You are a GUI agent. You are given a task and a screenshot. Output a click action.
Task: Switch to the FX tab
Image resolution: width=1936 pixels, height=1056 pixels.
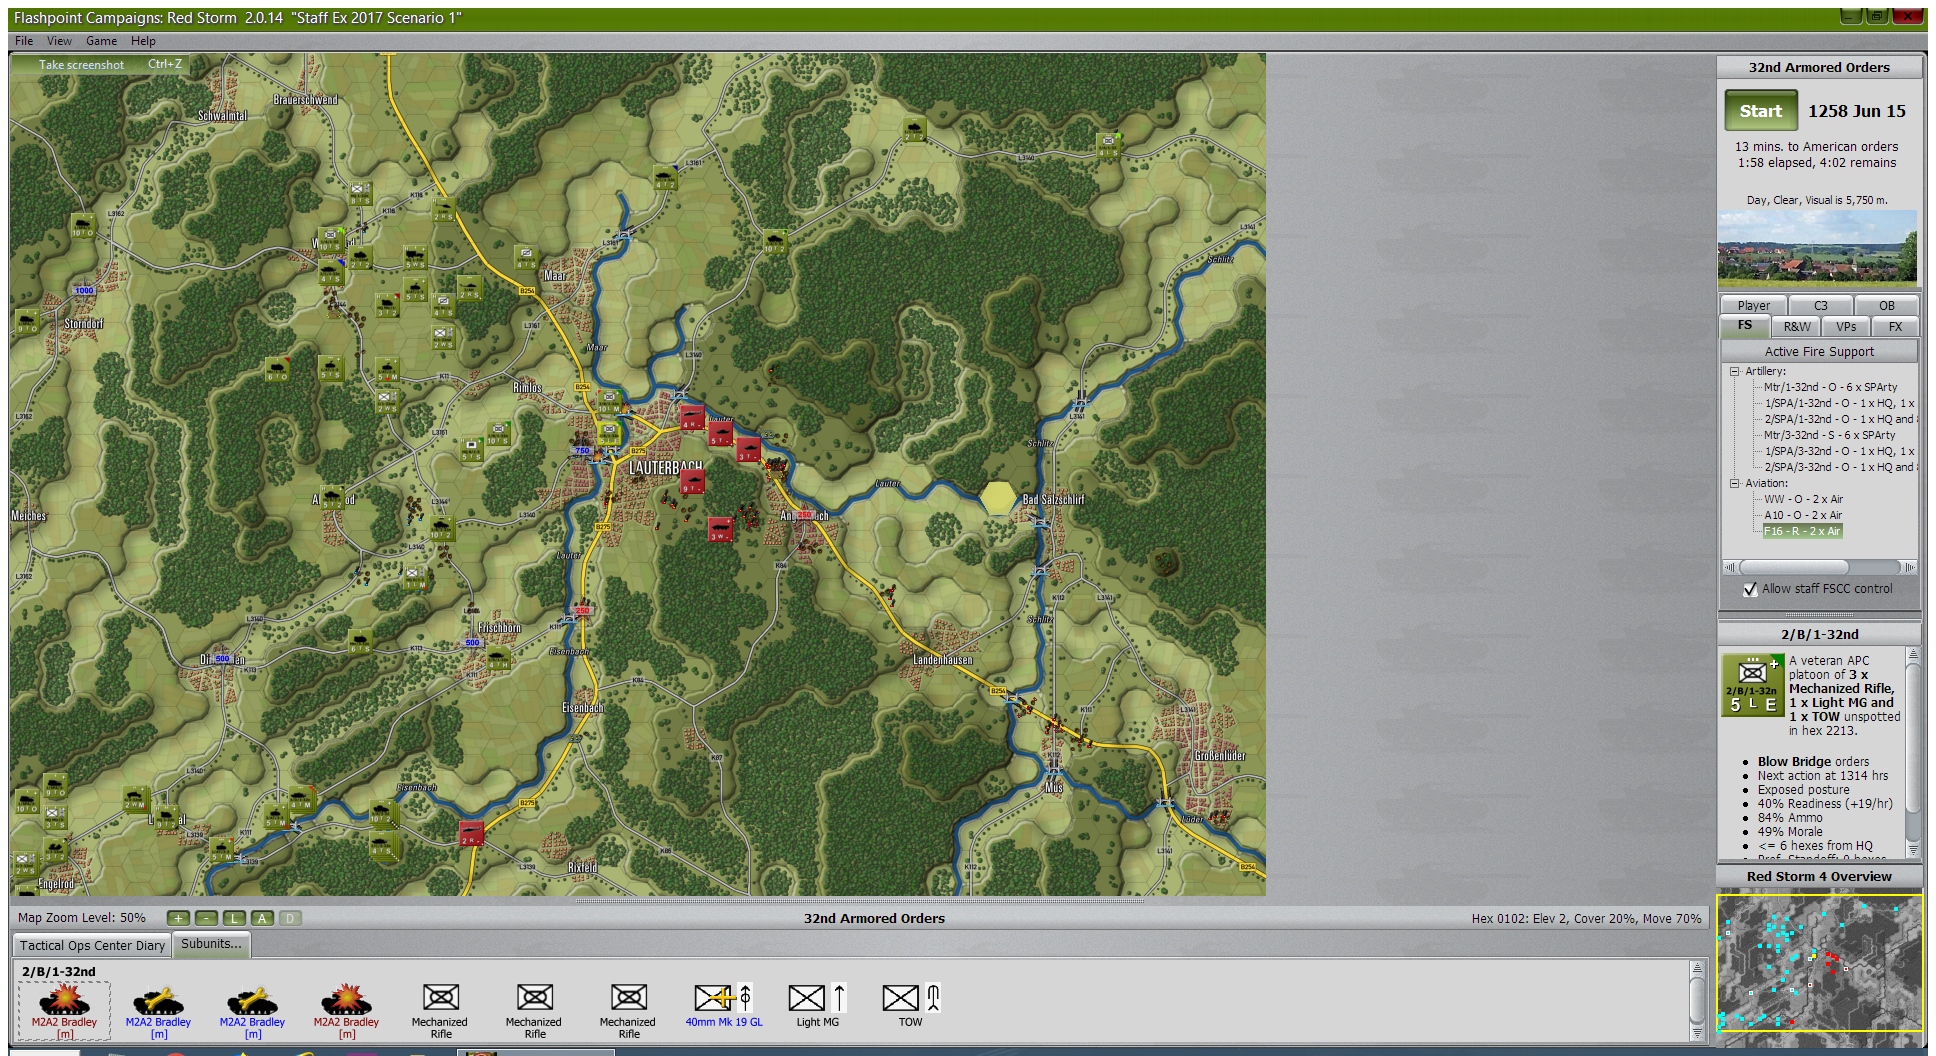click(1895, 327)
